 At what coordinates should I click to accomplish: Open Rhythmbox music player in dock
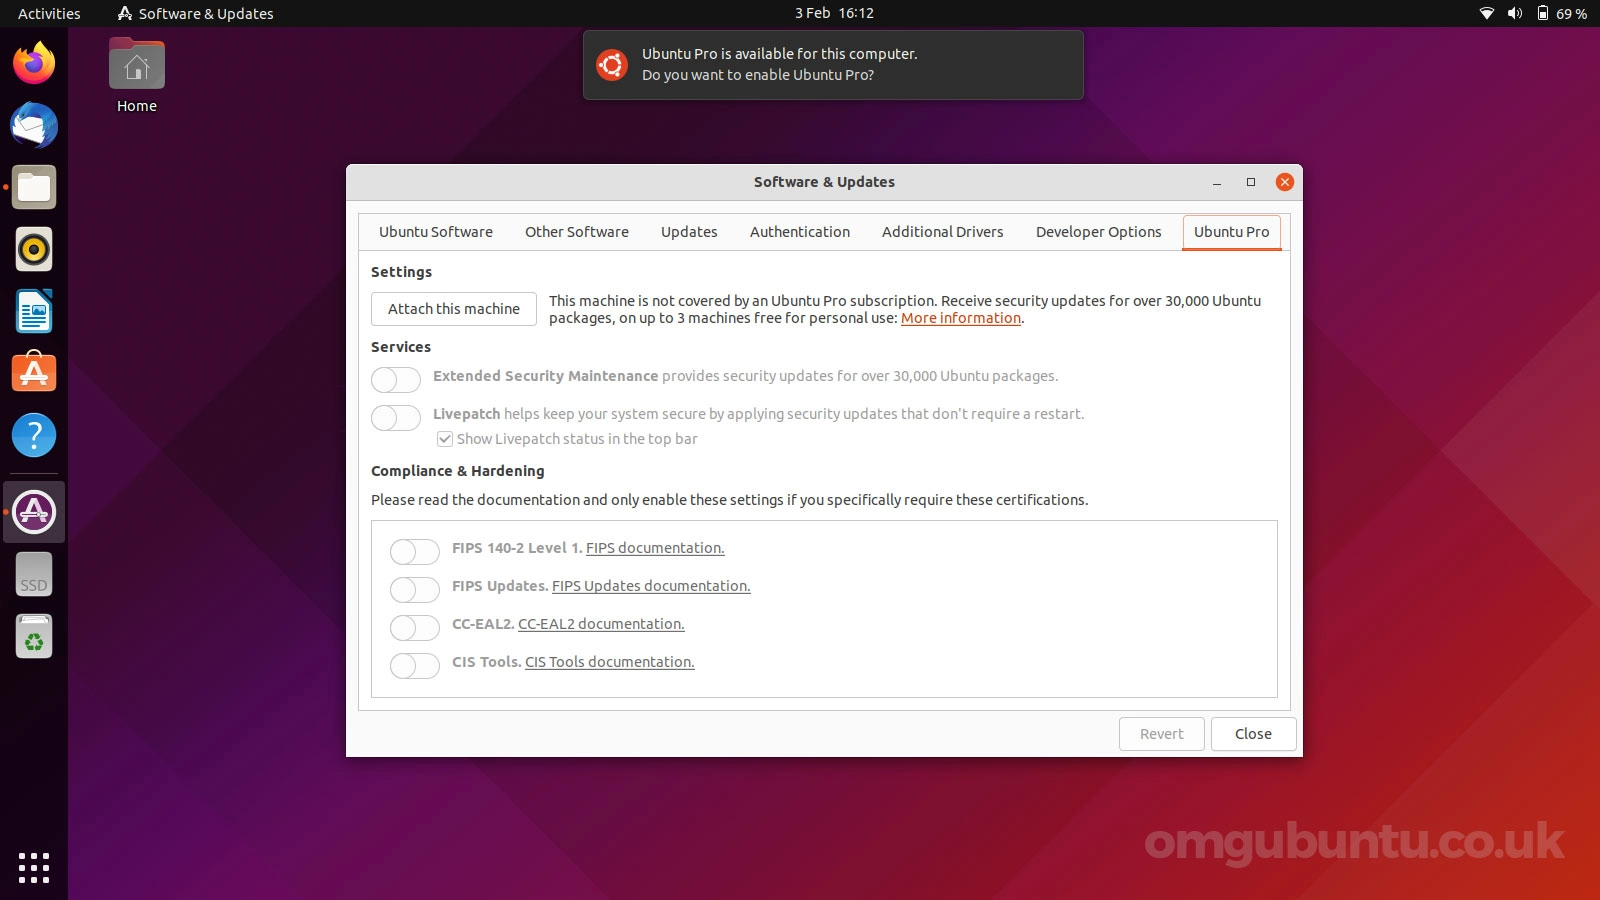34,250
